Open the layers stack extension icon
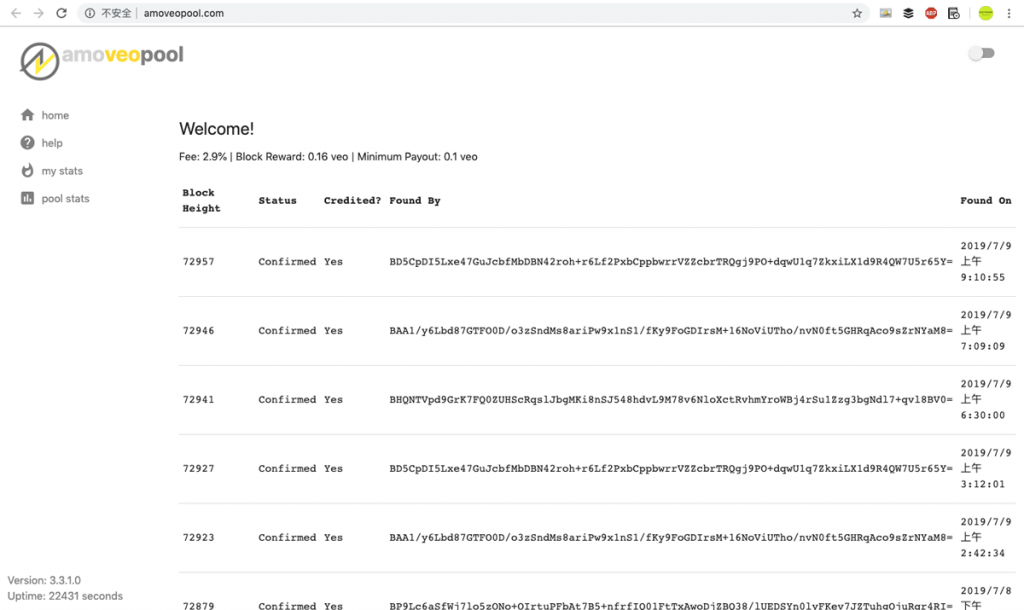 [908, 14]
